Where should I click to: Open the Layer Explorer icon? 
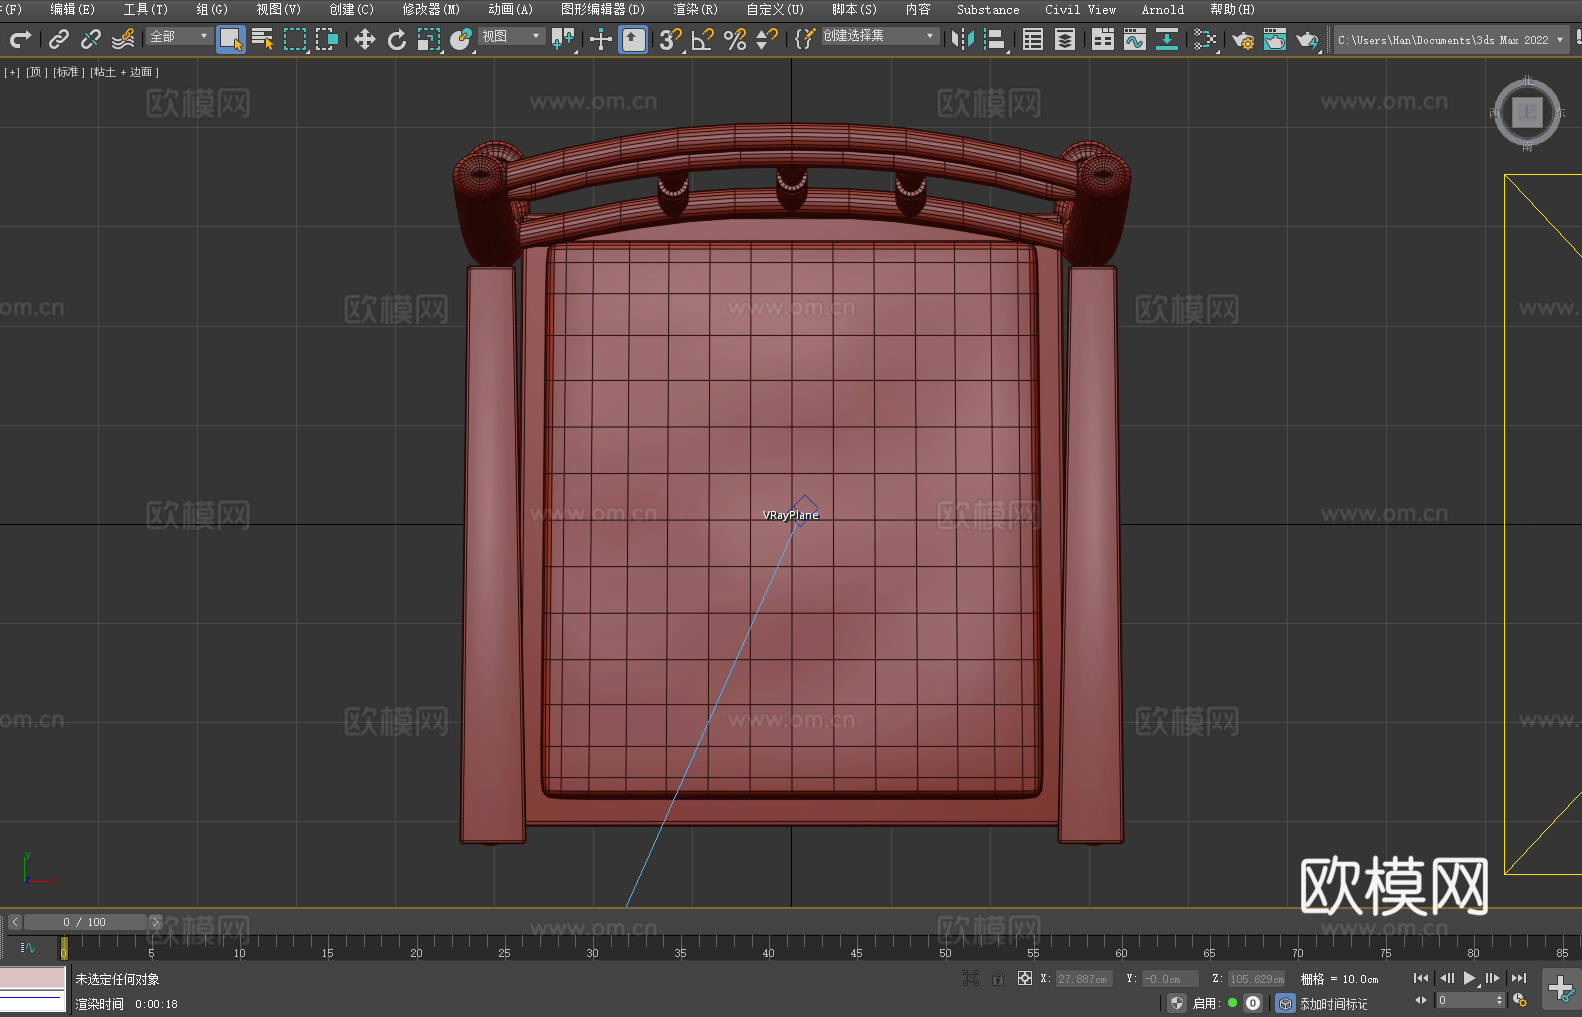pyautogui.click(x=1065, y=39)
